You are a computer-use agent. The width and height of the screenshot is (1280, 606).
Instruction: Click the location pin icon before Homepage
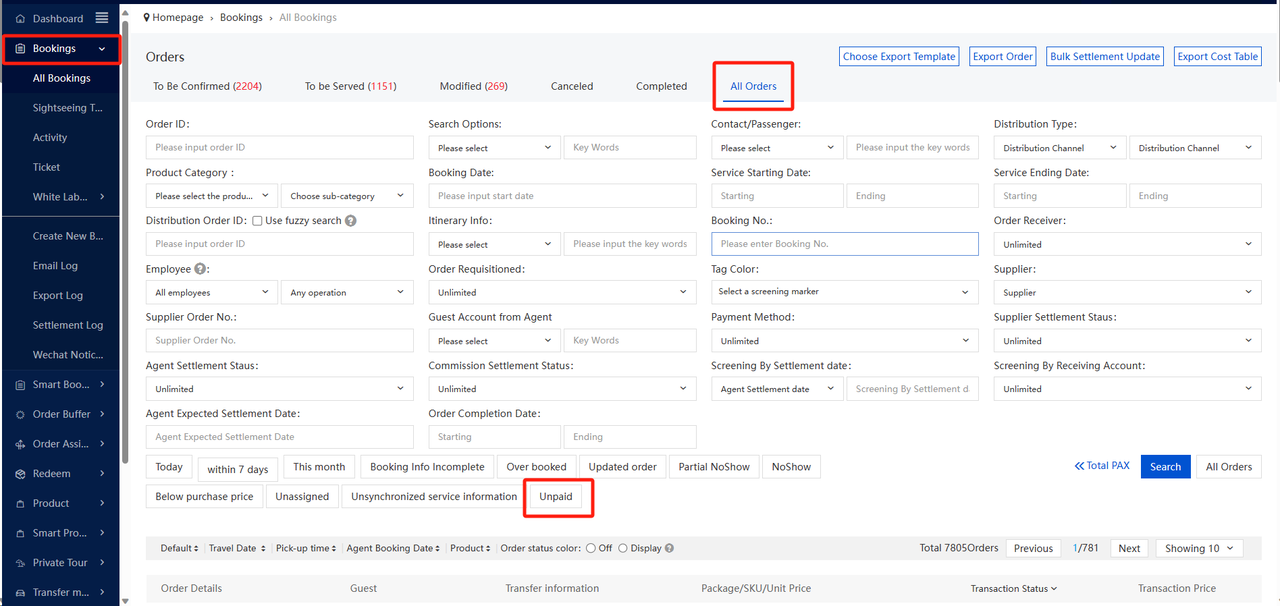point(148,17)
